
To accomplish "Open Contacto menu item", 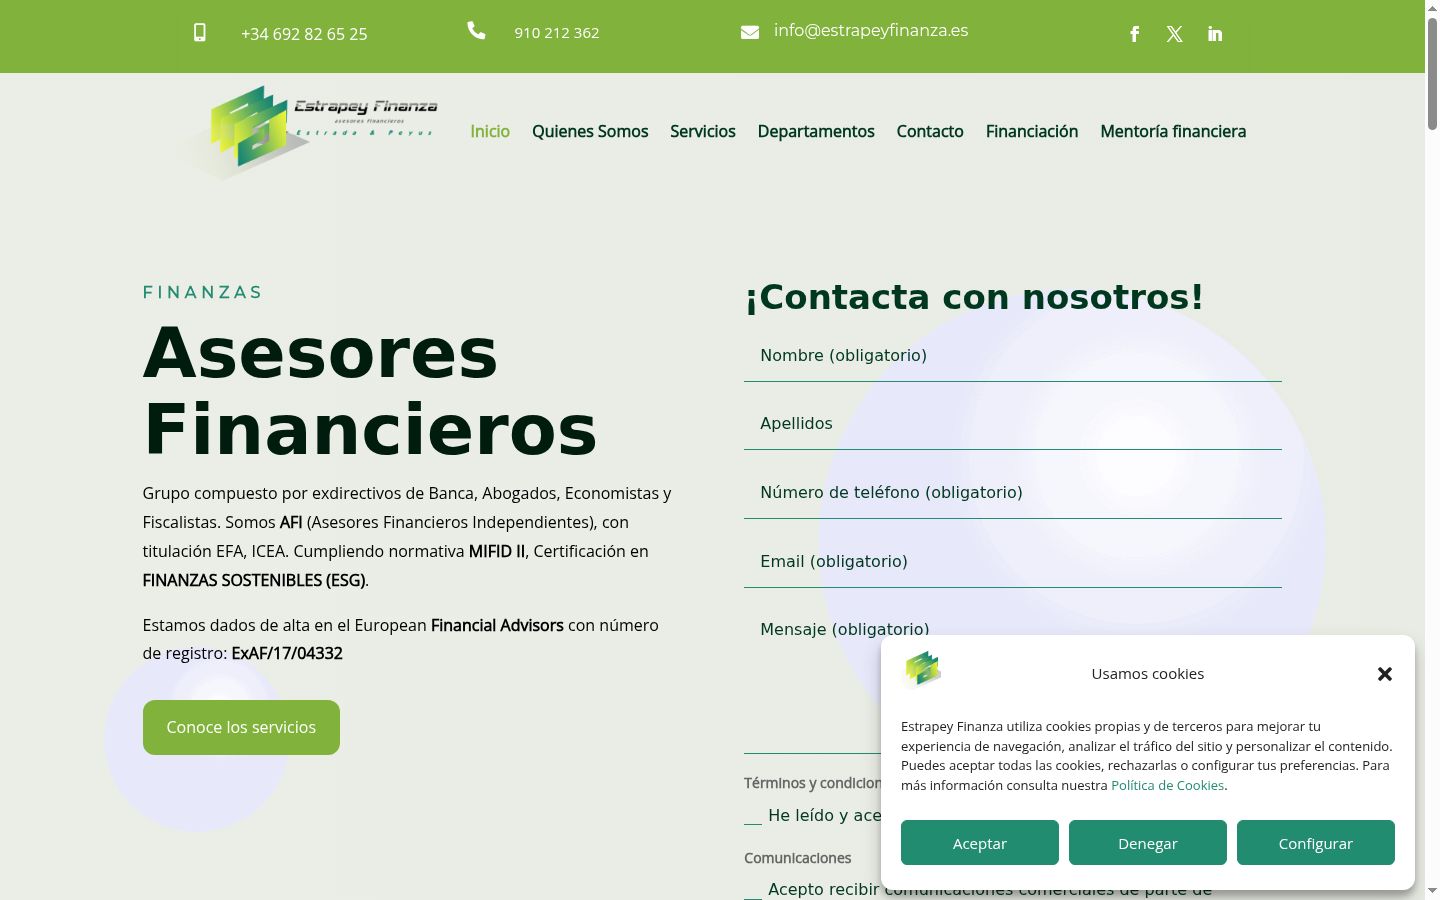I will click(930, 131).
